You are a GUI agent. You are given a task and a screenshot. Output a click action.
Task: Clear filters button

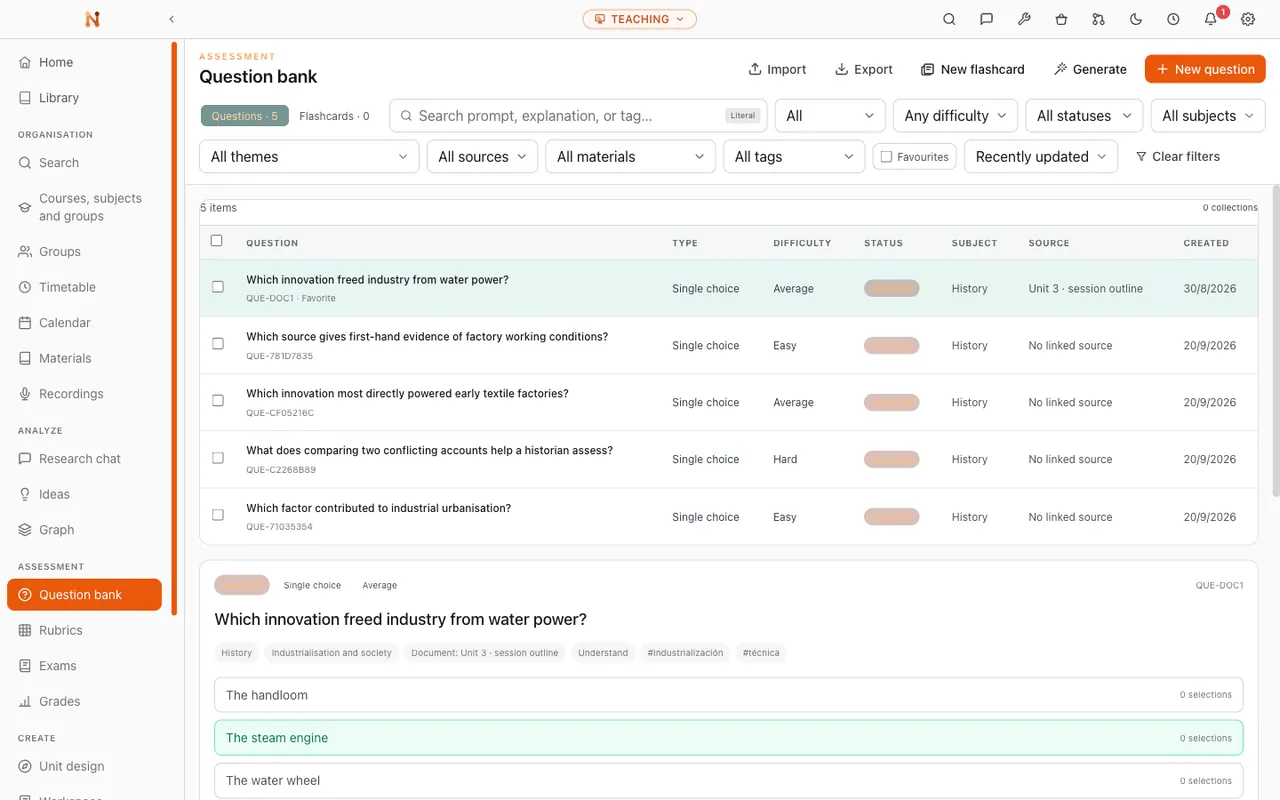tap(1178, 157)
